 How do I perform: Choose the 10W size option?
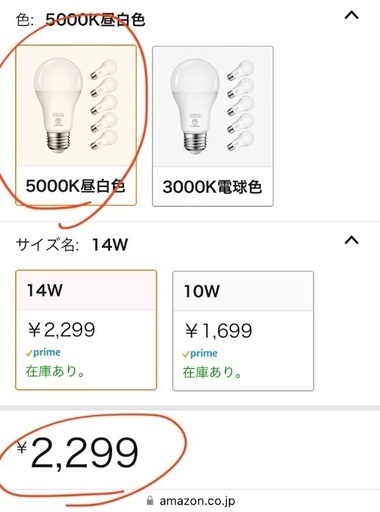click(x=243, y=331)
